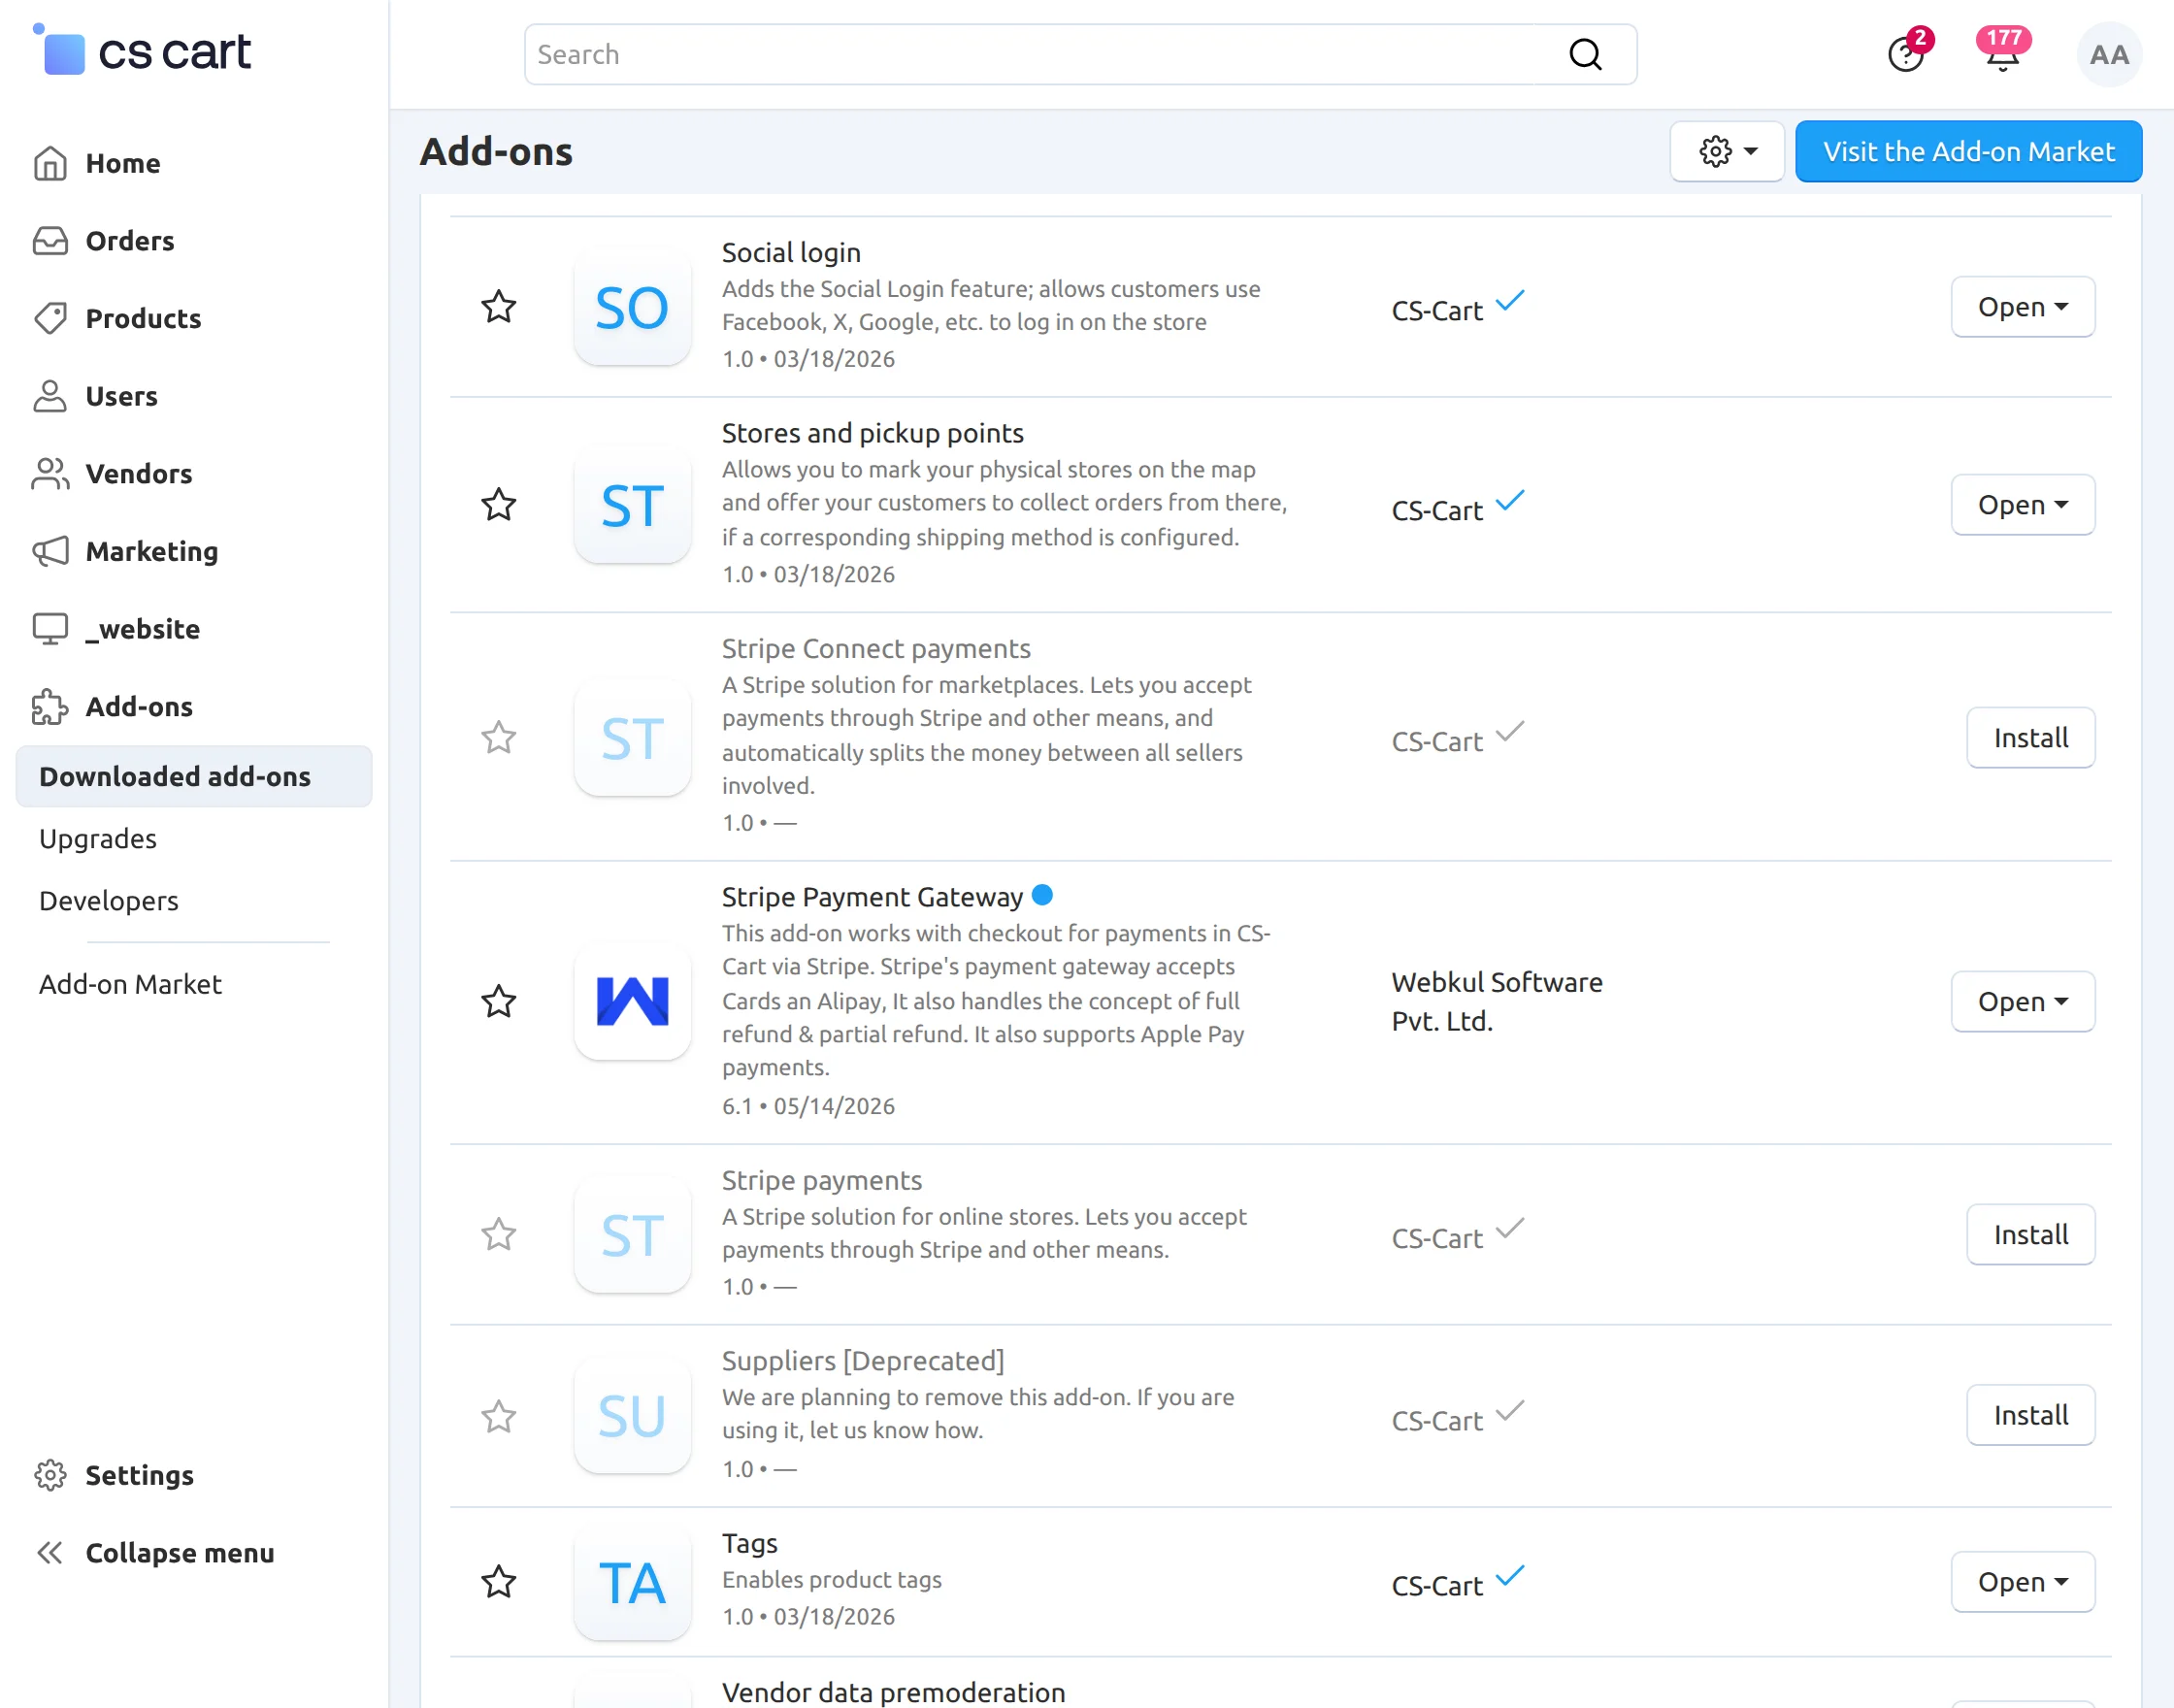Open the help icon with badge 2
Image resolution: width=2174 pixels, height=1708 pixels.
1906,54
